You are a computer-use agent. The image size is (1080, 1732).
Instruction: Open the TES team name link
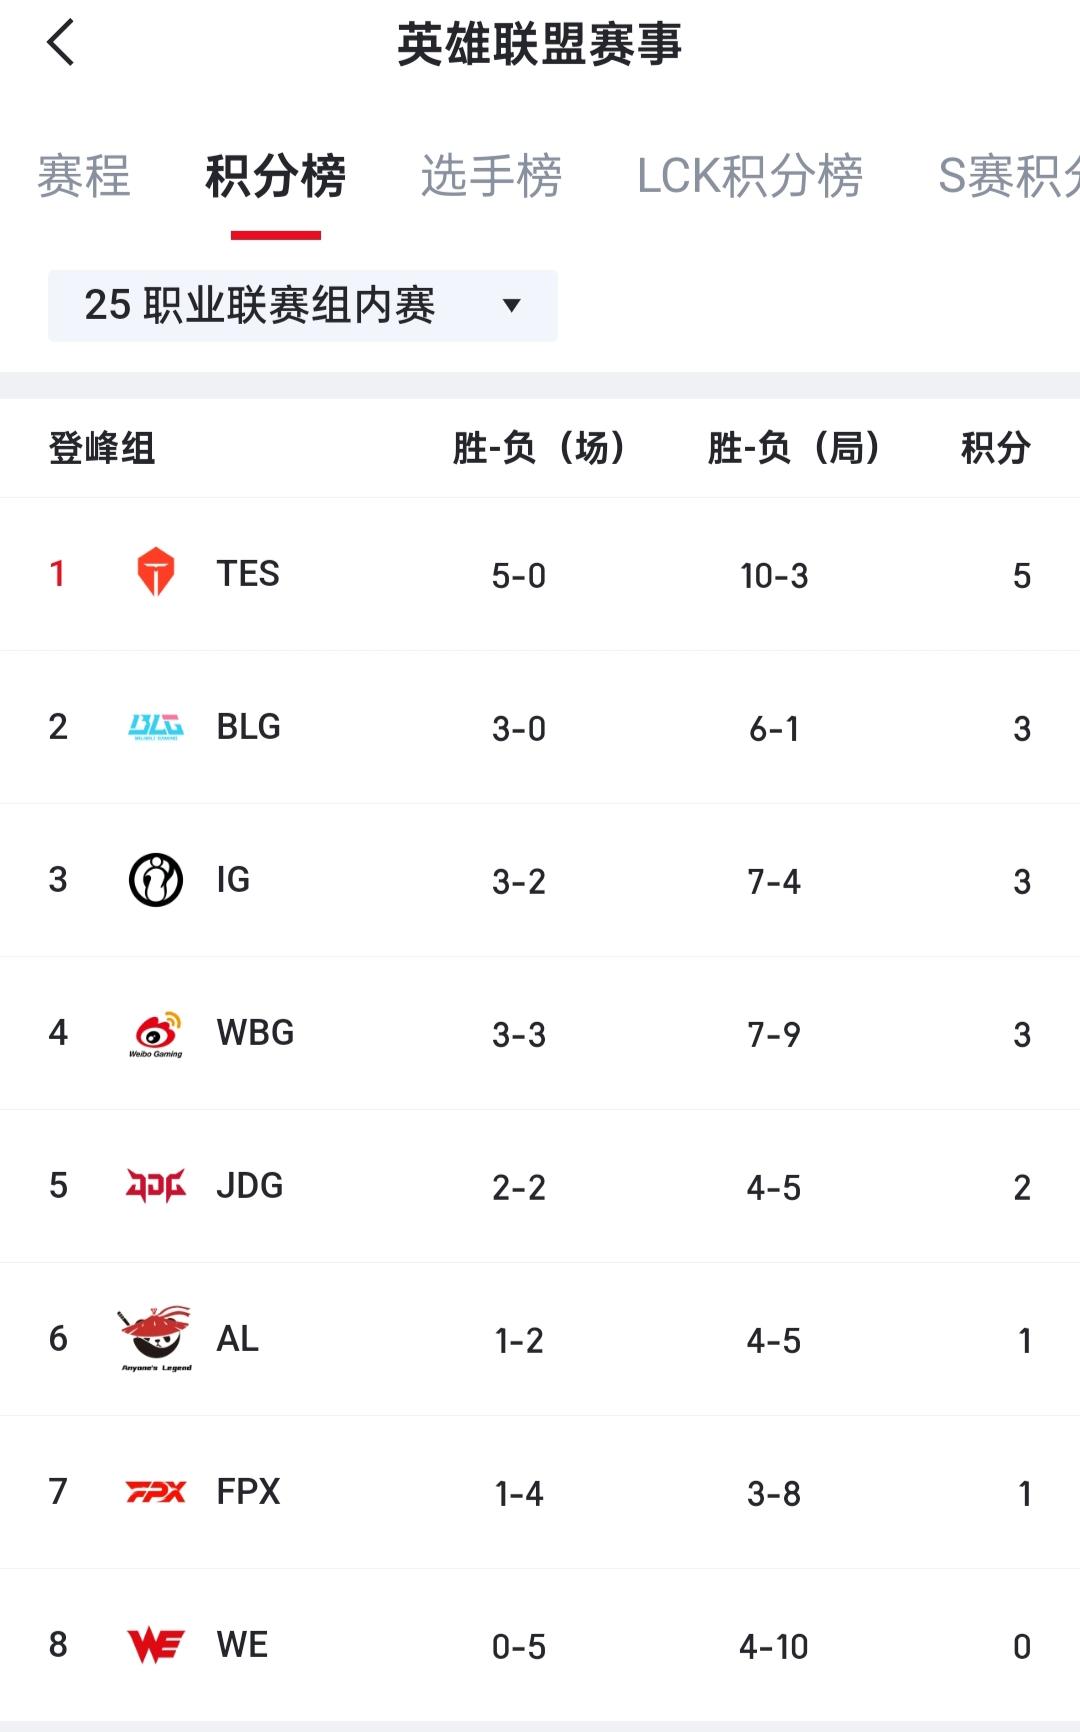pos(248,573)
